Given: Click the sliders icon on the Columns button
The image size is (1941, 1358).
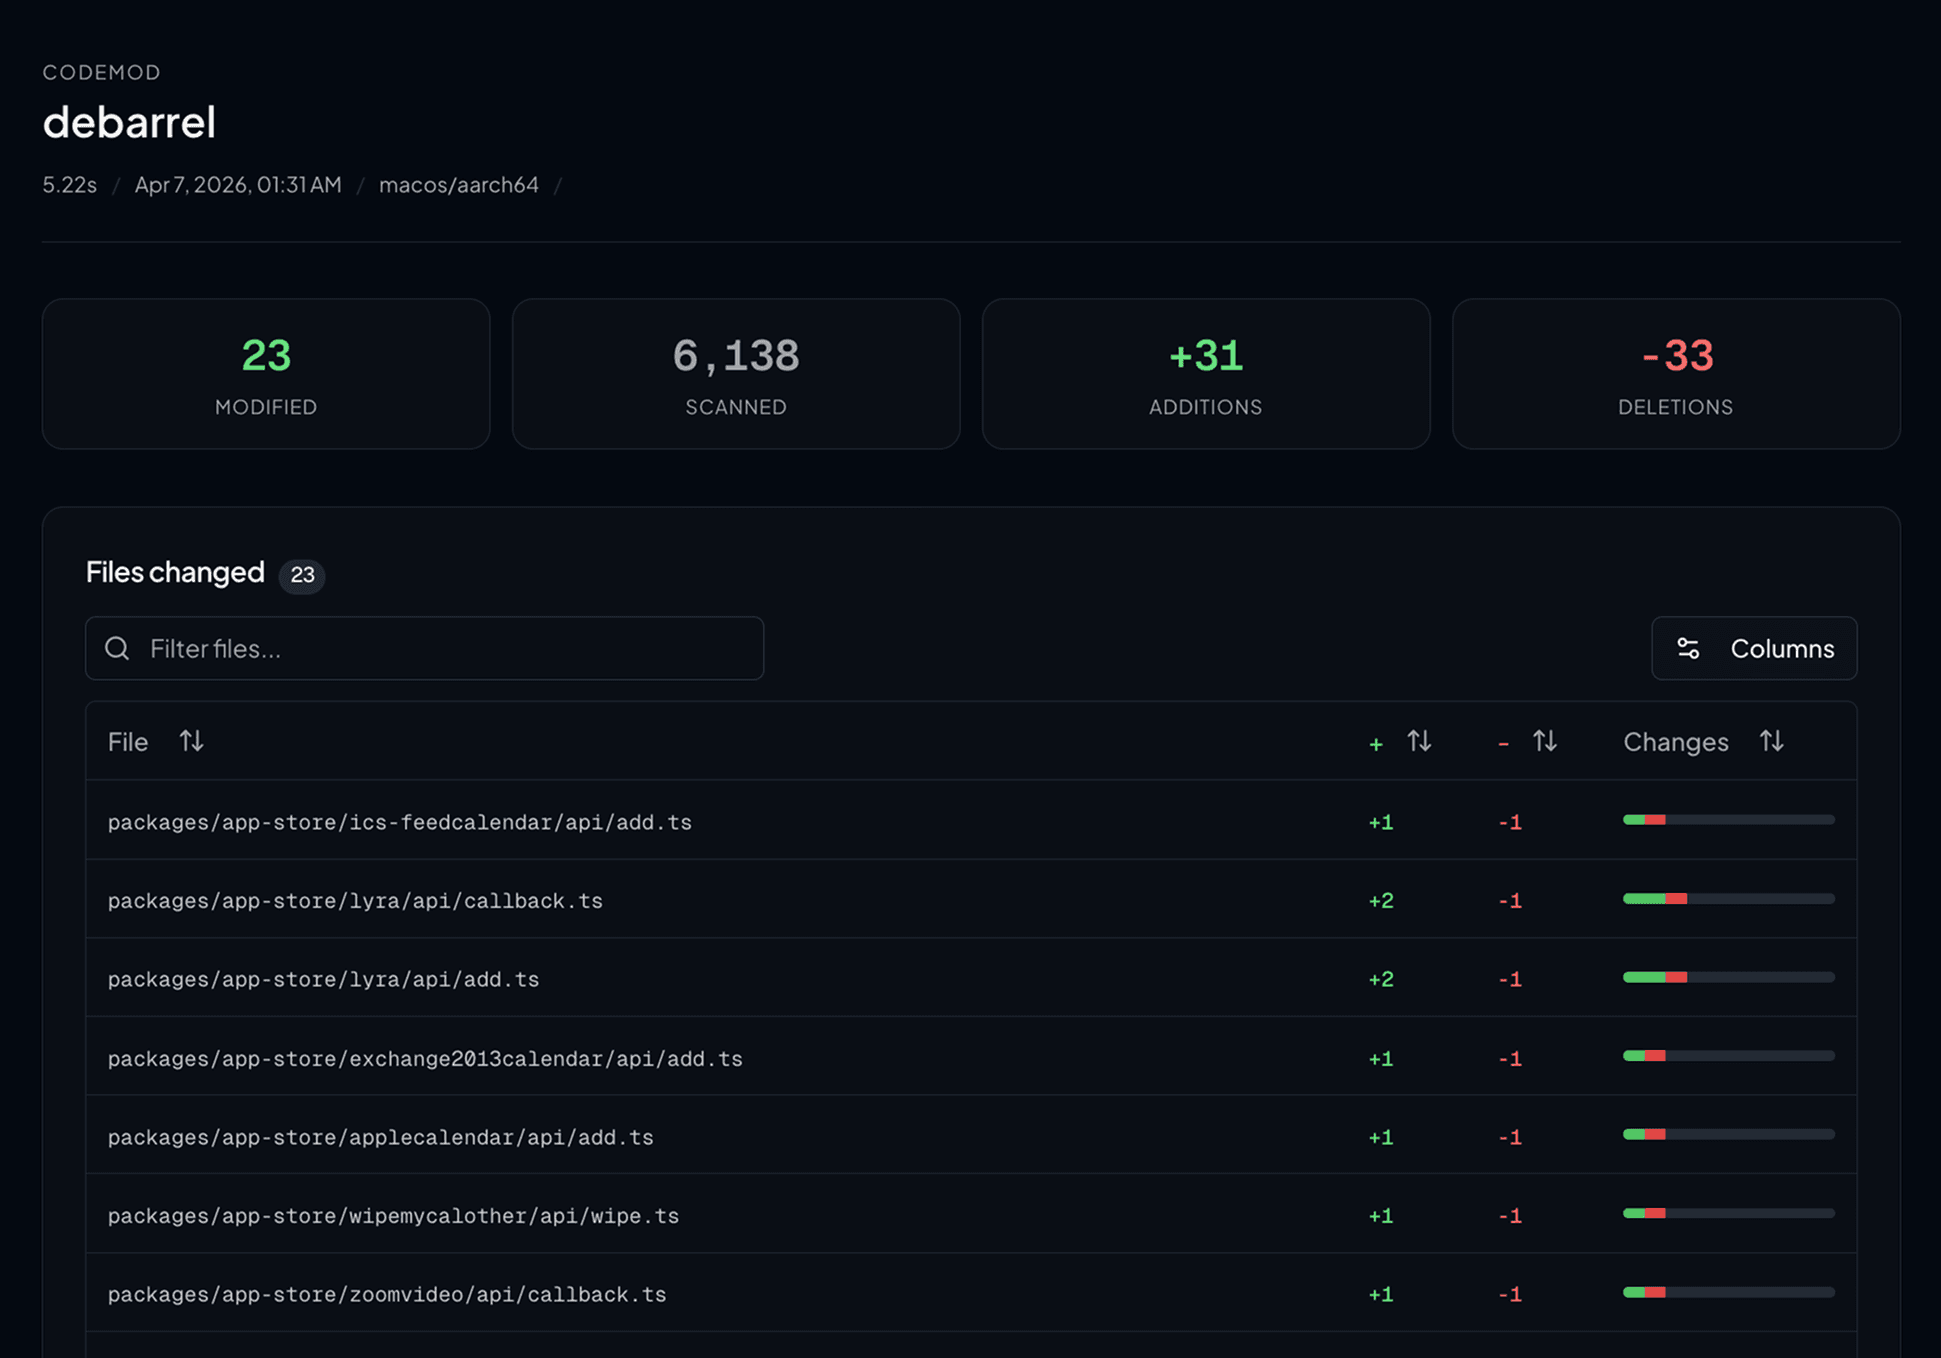Looking at the screenshot, I should pyautogui.click(x=1688, y=648).
